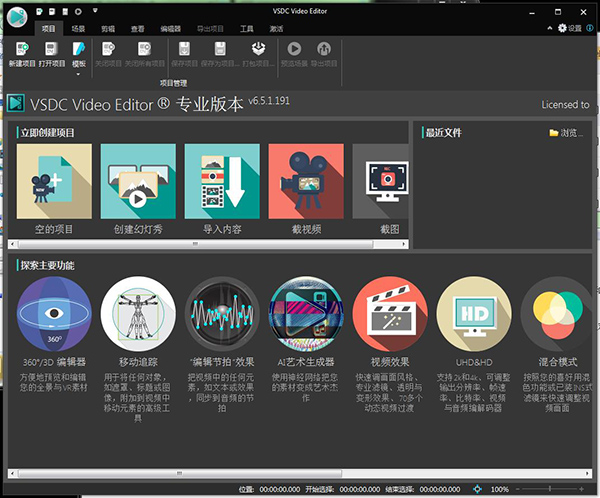Switch to the 剪辑 ribbon tab
This screenshot has height=498, width=600.
tap(108, 29)
